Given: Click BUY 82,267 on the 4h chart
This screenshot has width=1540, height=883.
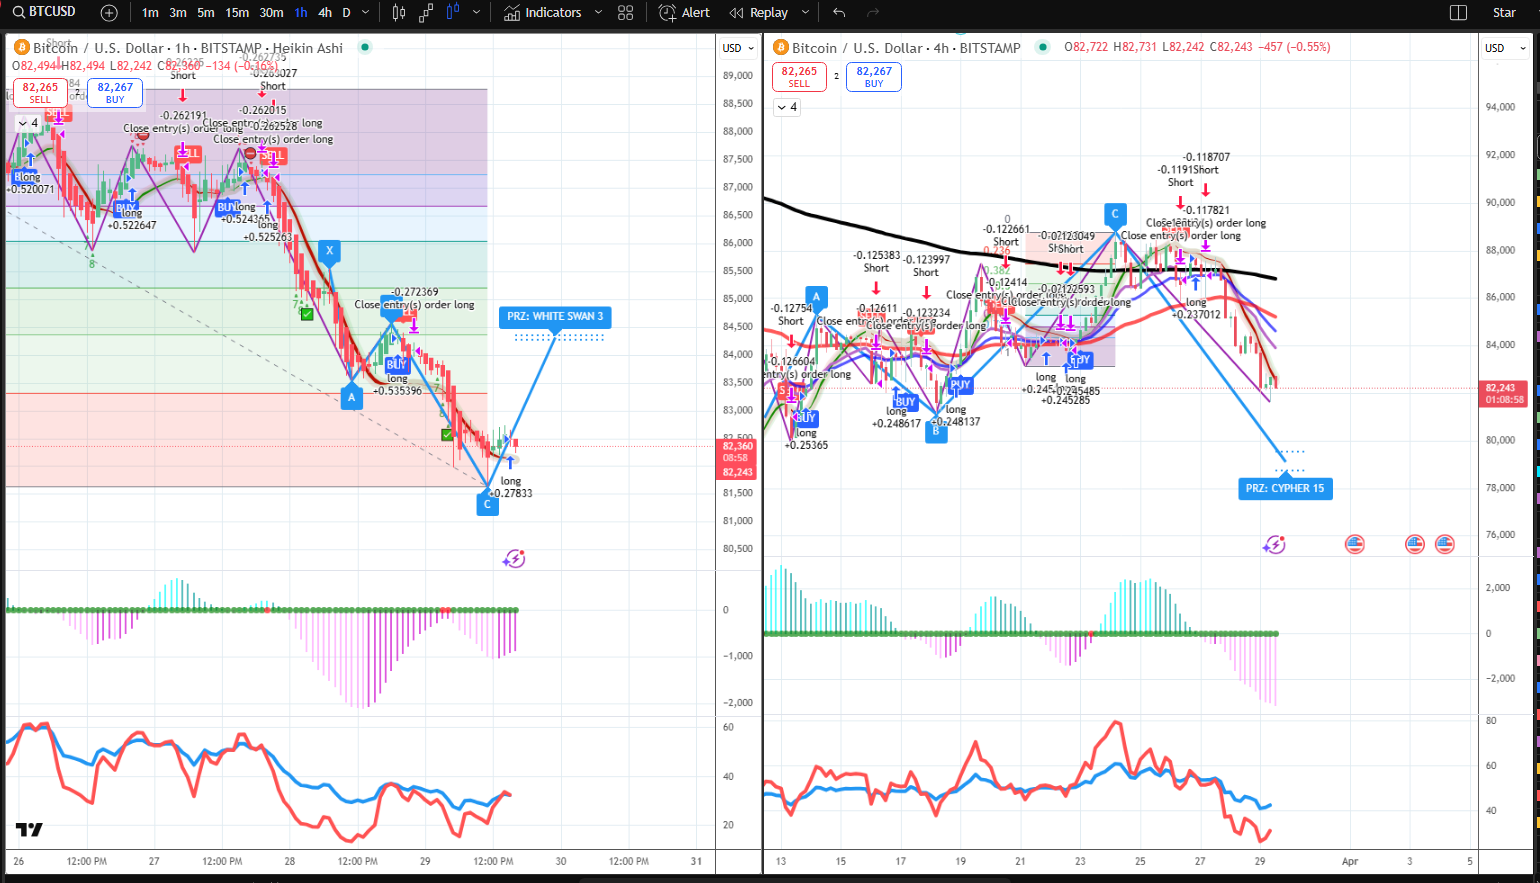Looking at the screenshot, I should click(874, 77).
